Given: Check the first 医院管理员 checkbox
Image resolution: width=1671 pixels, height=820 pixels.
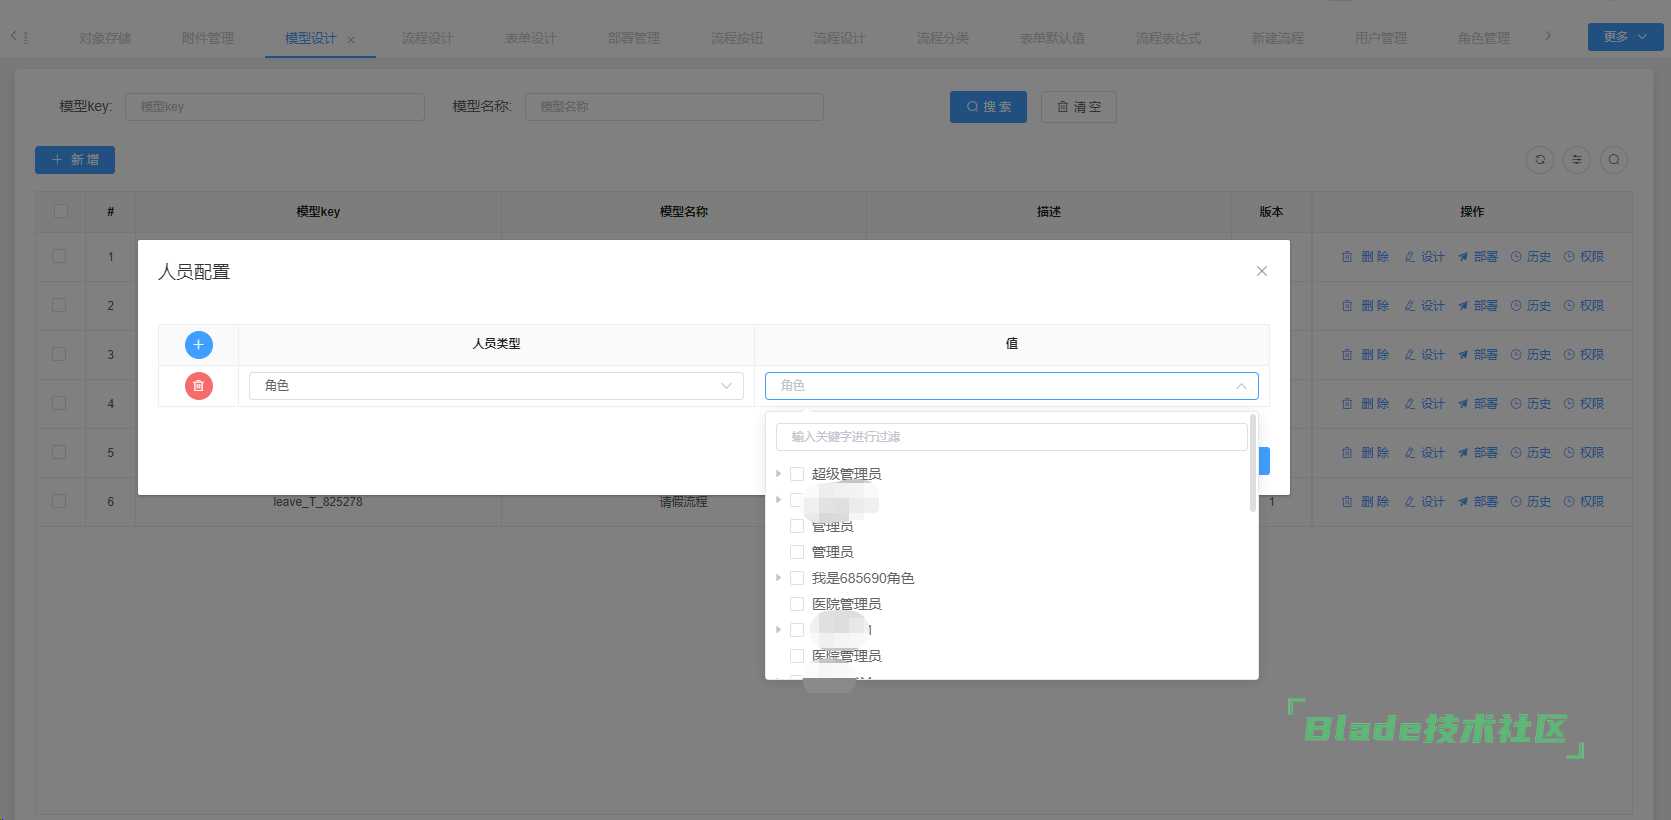Looking at the screenshot, I should click(797, 604).
